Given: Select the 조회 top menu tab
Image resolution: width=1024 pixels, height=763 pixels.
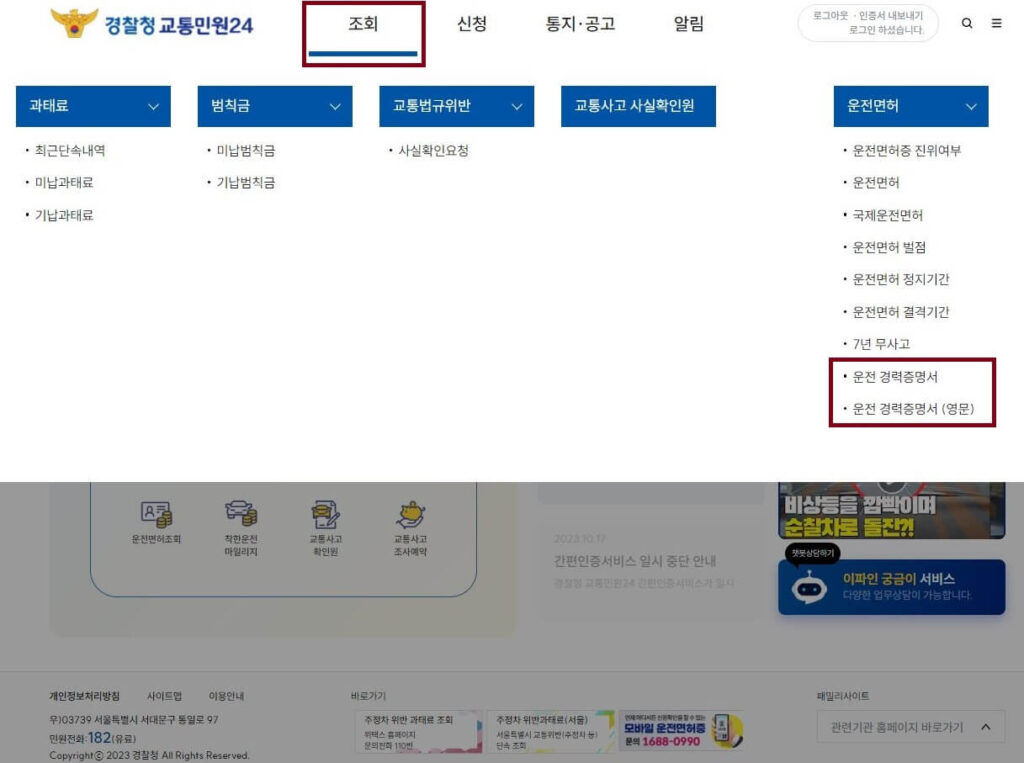Looking at the screenshot, I should tap(363, 25).
